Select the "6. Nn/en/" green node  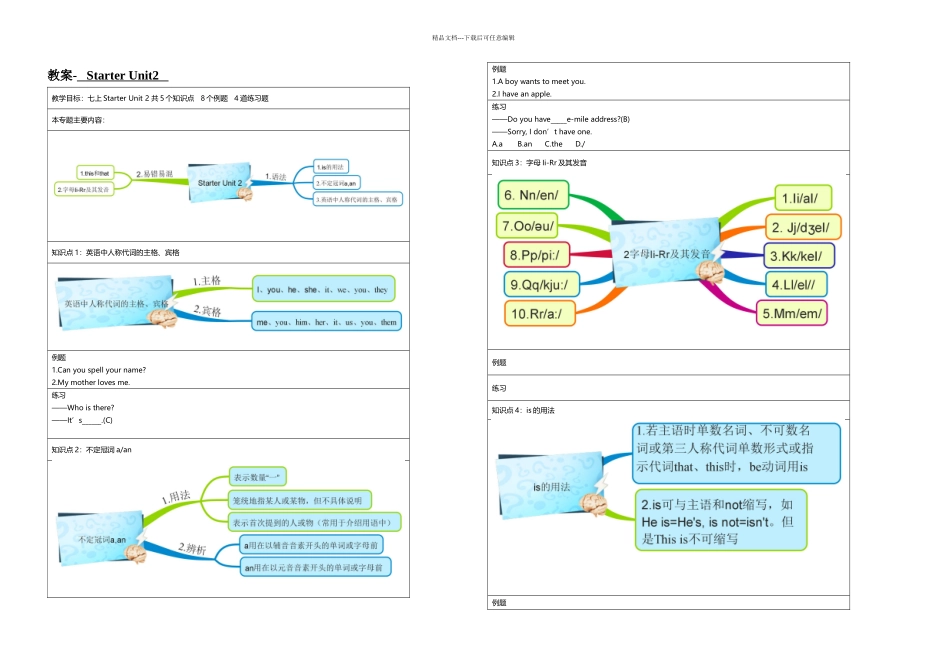(533, 195)
